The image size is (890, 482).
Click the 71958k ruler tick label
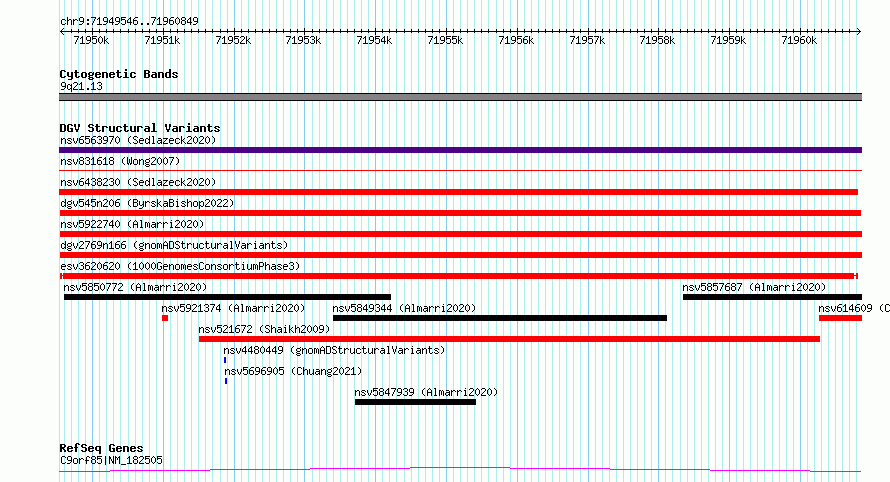657,40
